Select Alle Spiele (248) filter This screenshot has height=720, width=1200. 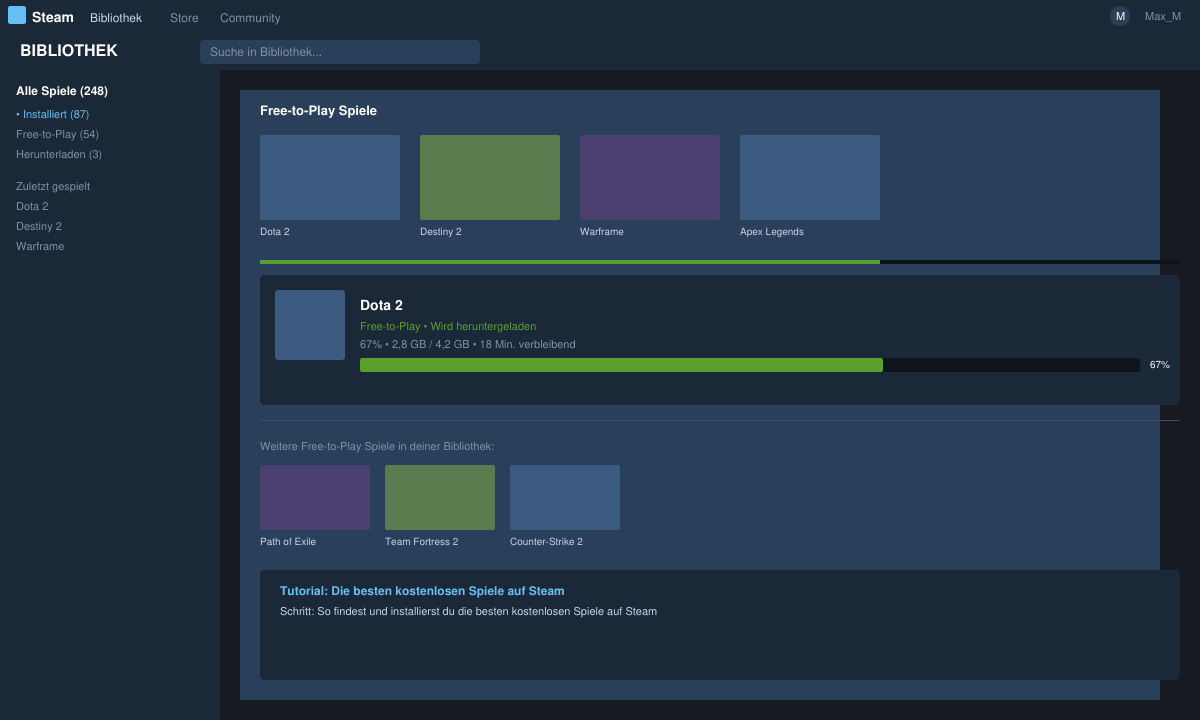pos(62,91)
